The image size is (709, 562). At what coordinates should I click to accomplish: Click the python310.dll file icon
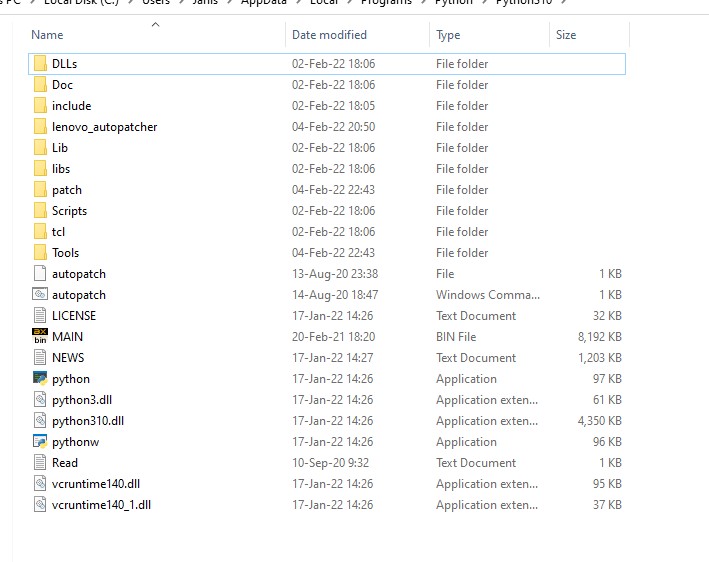(x=40, y=420)
